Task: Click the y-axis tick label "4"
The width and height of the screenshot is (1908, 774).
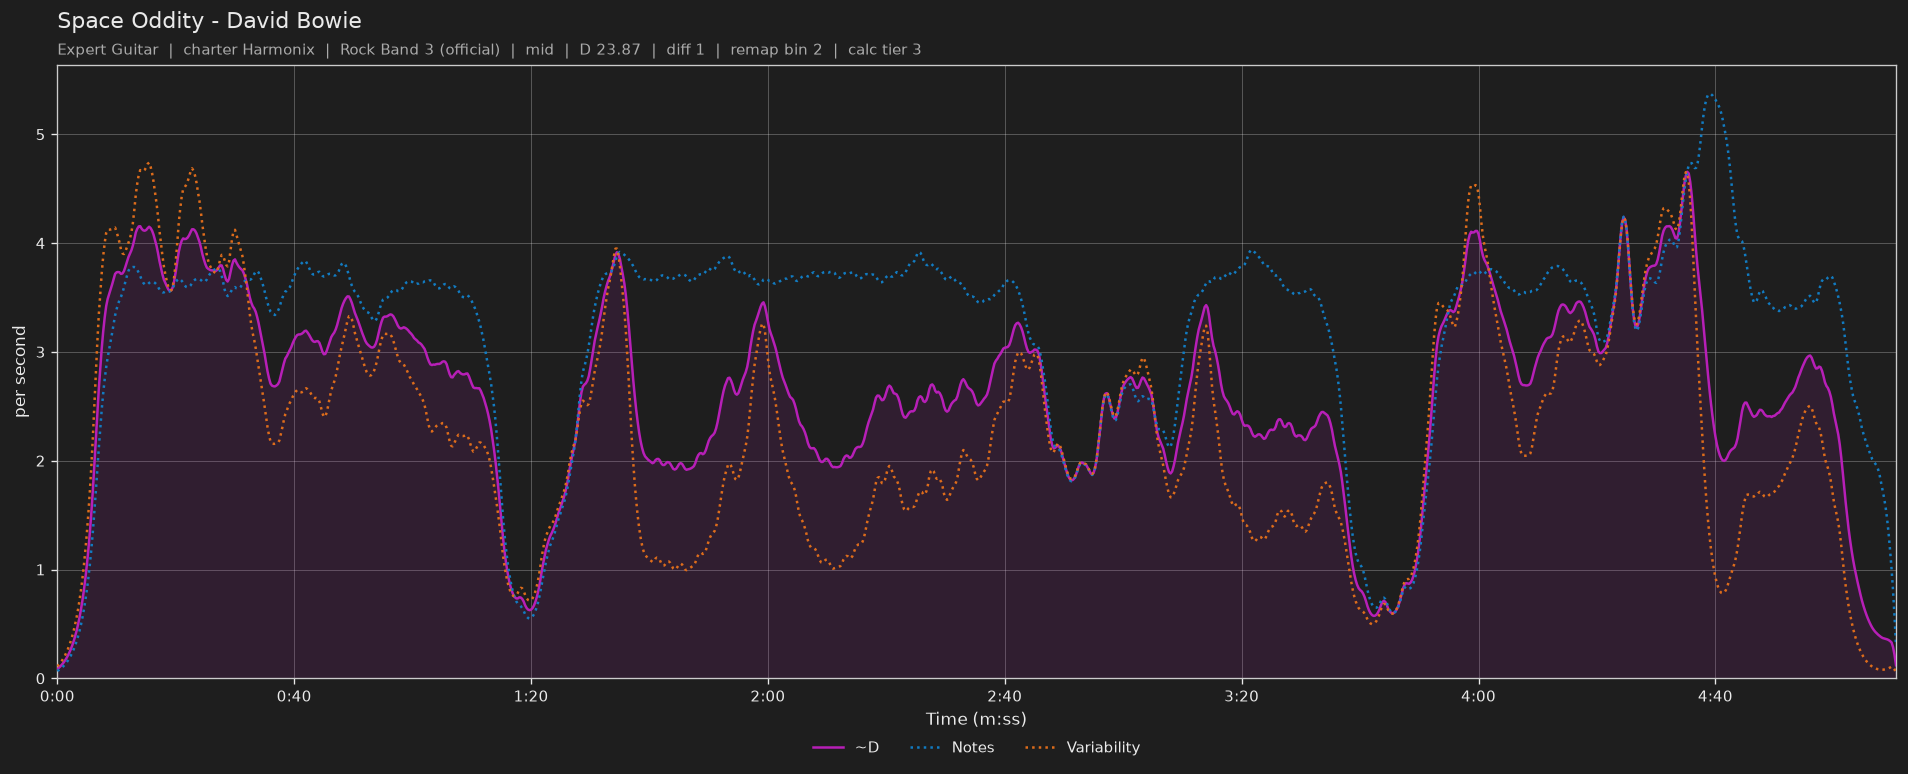Action: click(43, 244)
